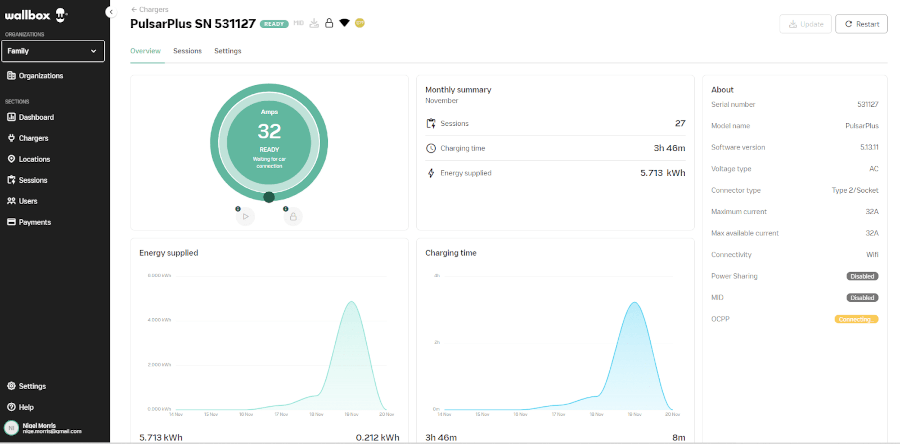Click the lock charger button under dial
The image size is (900, 444).
coord(293,216)
